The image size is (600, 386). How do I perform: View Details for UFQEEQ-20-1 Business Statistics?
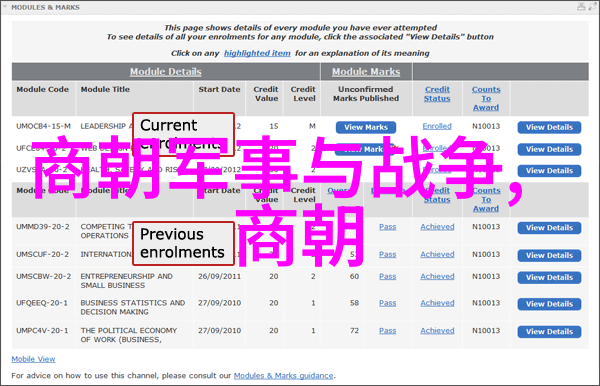[549, 304]
